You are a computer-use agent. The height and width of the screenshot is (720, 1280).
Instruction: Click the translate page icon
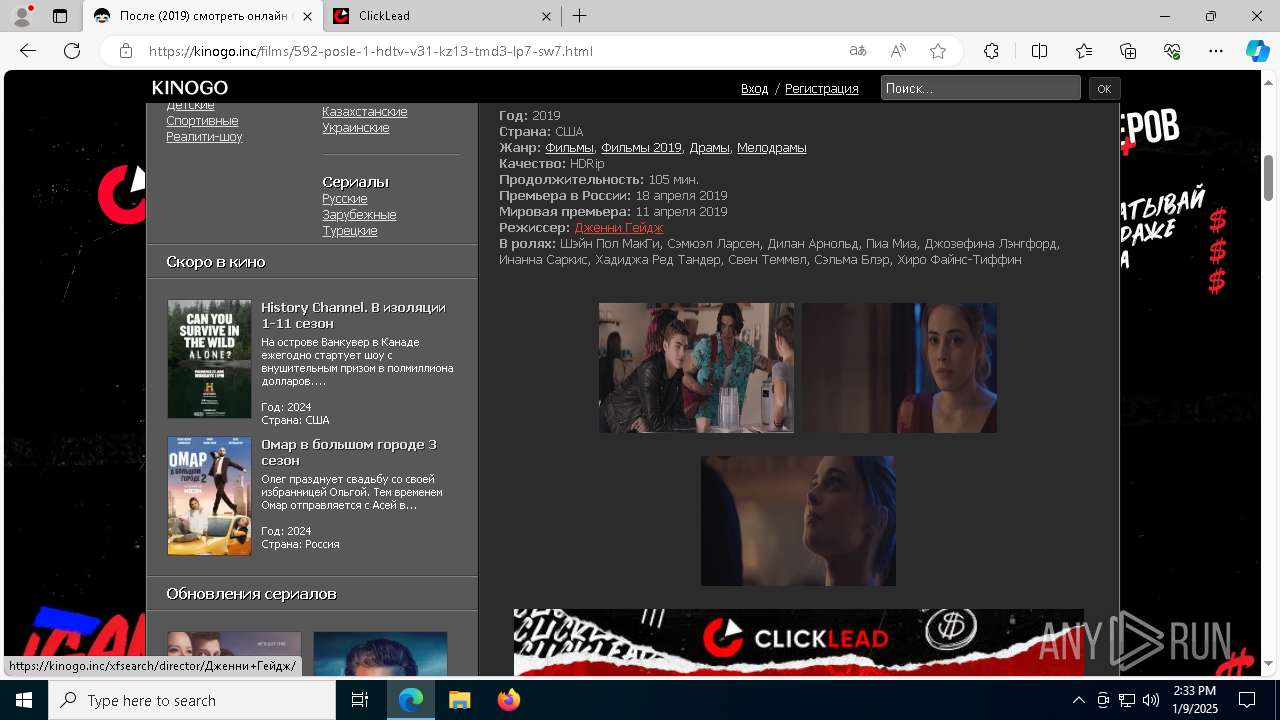(x=858, y=51)
